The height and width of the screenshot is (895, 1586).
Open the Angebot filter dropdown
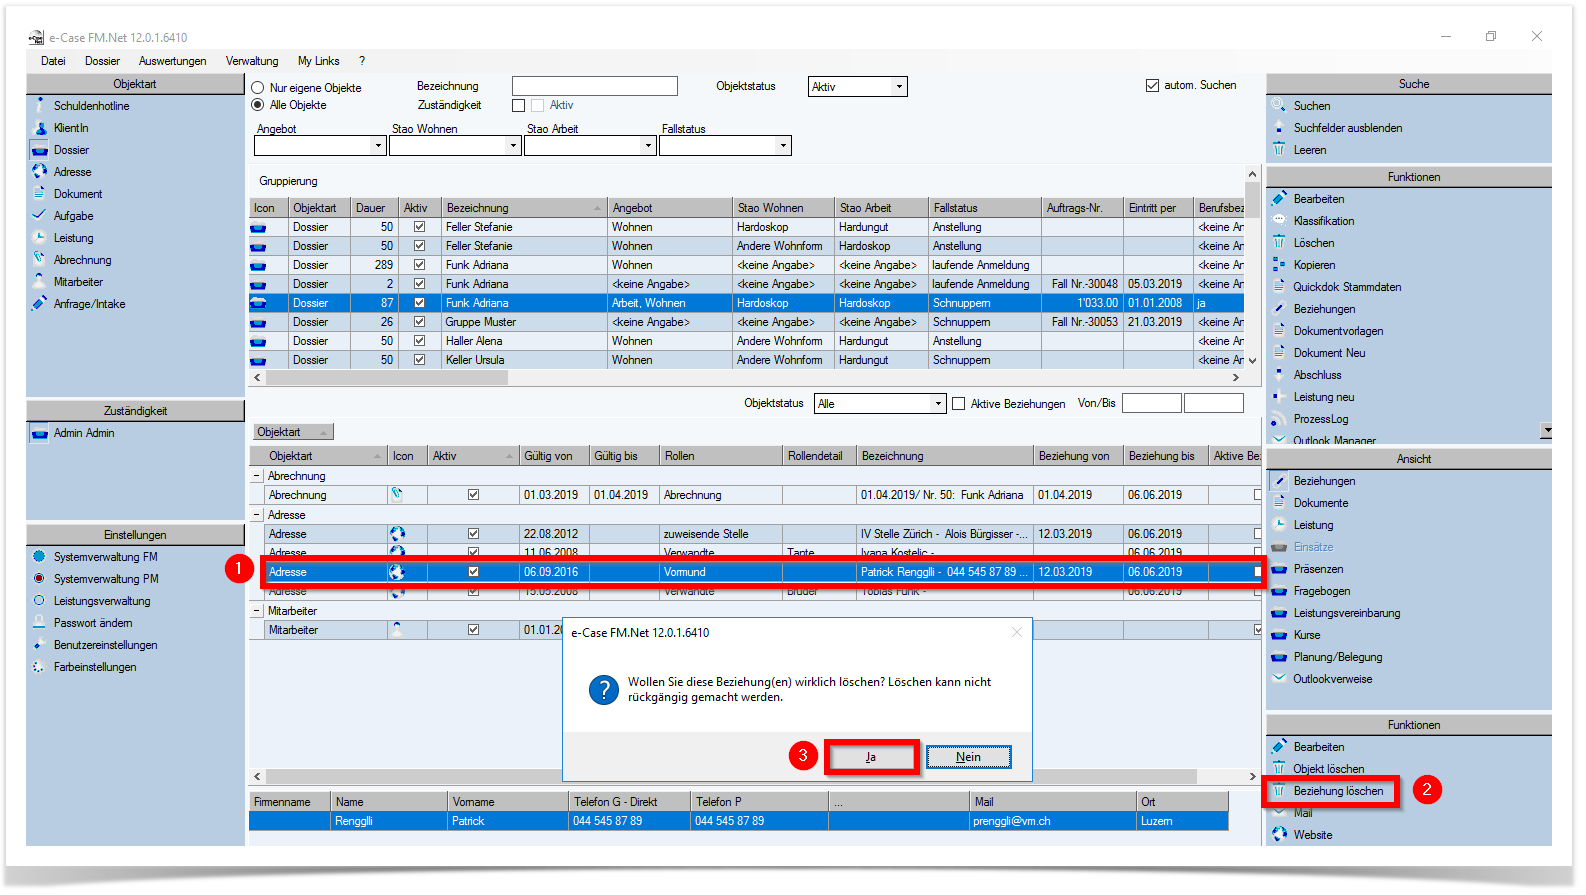coord(378,146)
